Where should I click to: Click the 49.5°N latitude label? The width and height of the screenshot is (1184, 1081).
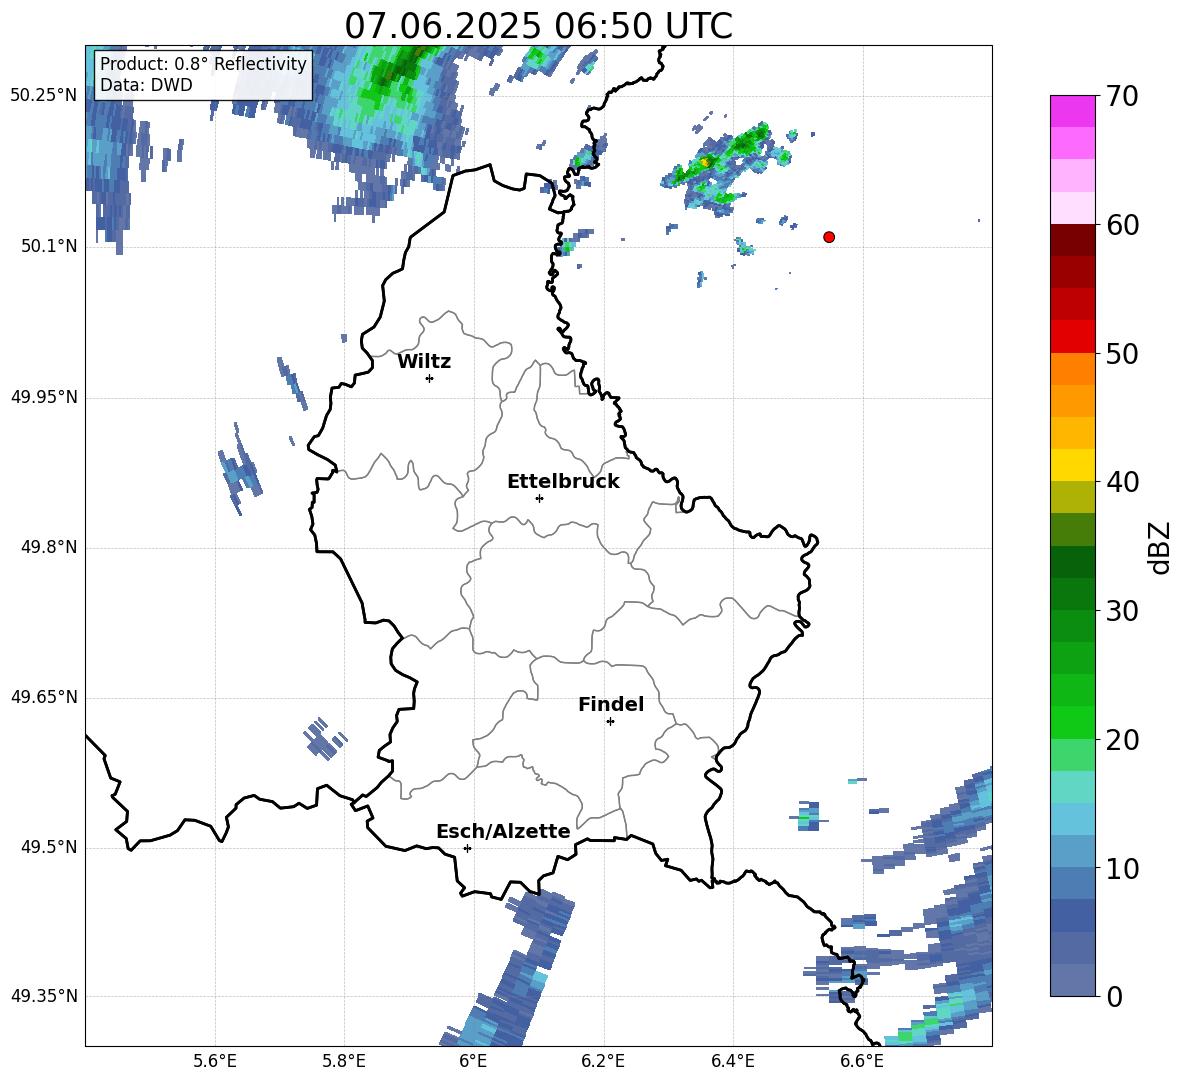[x=49, y=847]
